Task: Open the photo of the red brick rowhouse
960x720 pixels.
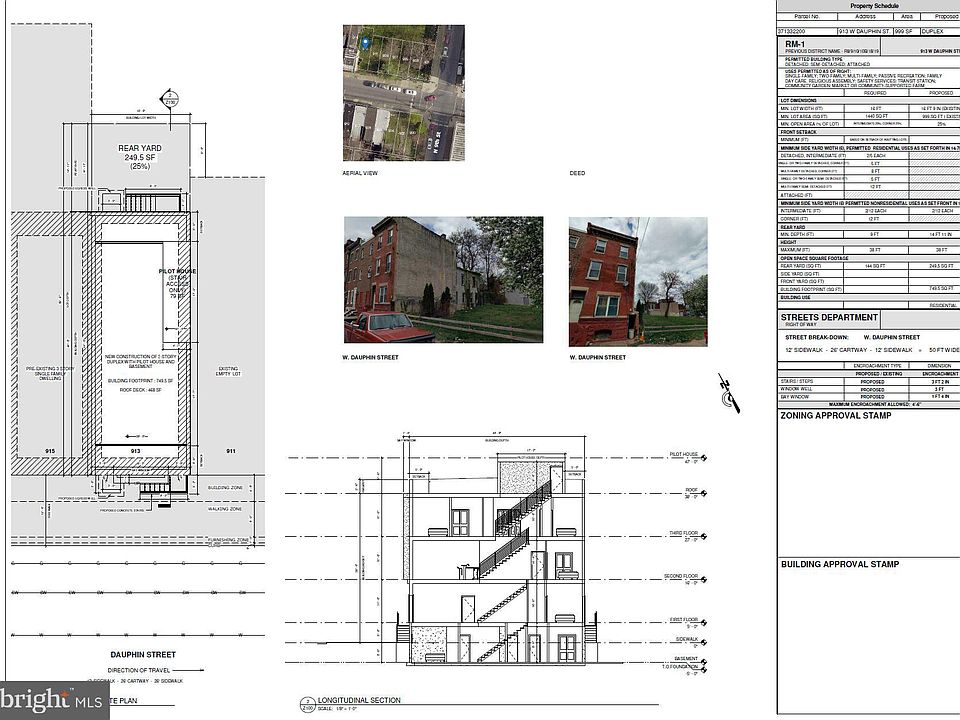Action: tap(638, 282)
